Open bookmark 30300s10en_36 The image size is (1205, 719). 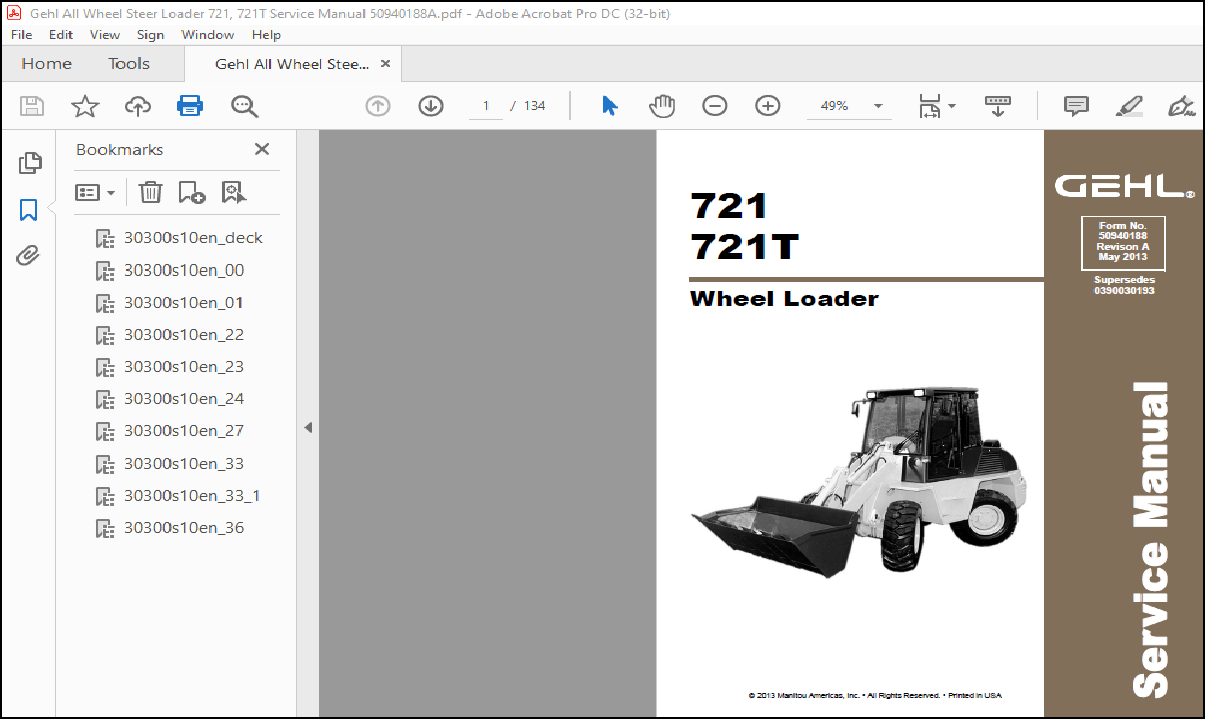click(x=184, y=527)
